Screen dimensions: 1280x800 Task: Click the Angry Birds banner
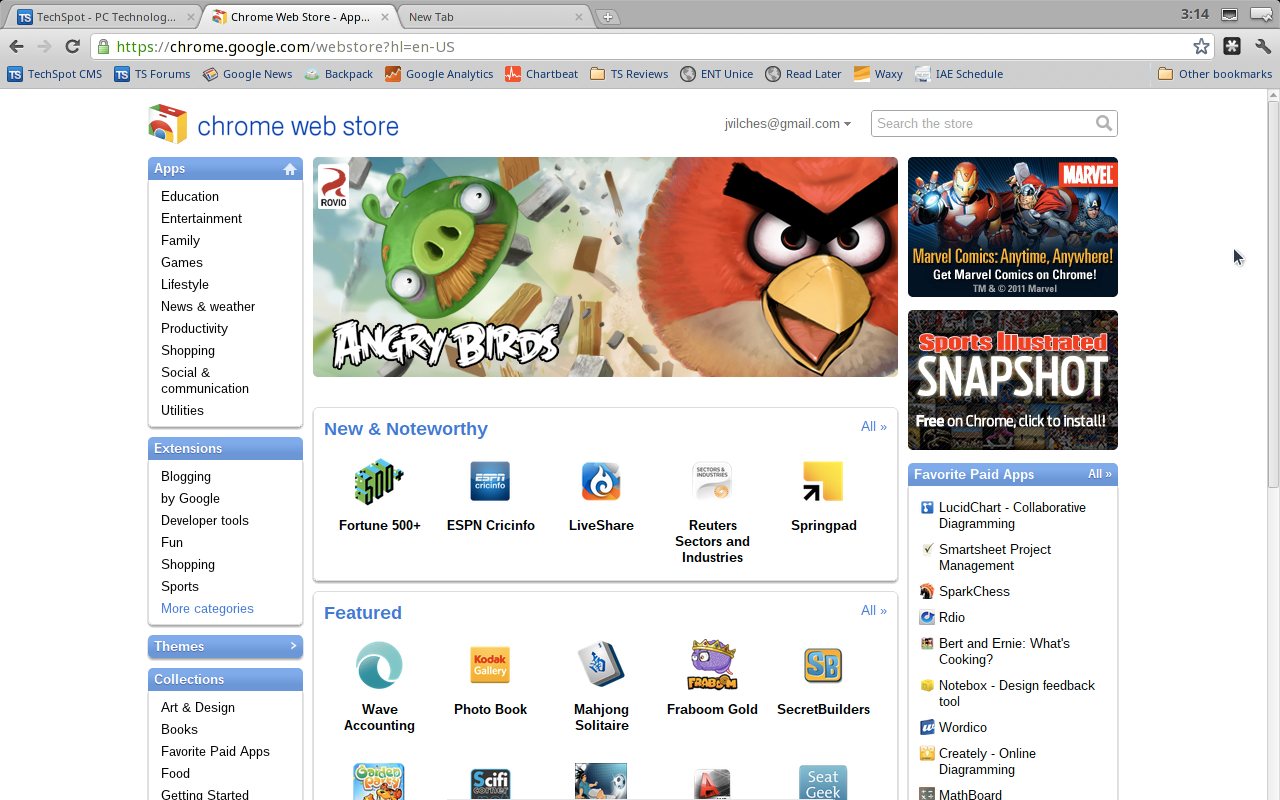pos(605,267)
